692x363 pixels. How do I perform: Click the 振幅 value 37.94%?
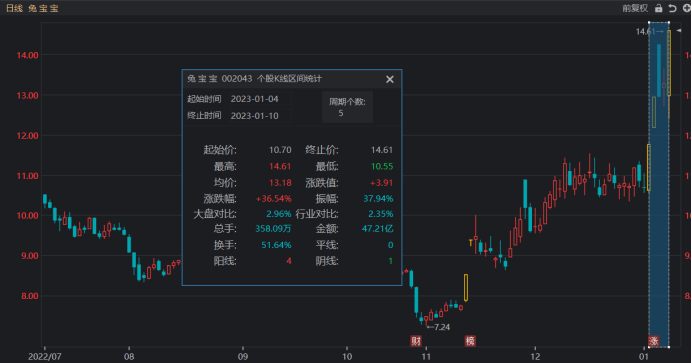click(x=378, y=199)
